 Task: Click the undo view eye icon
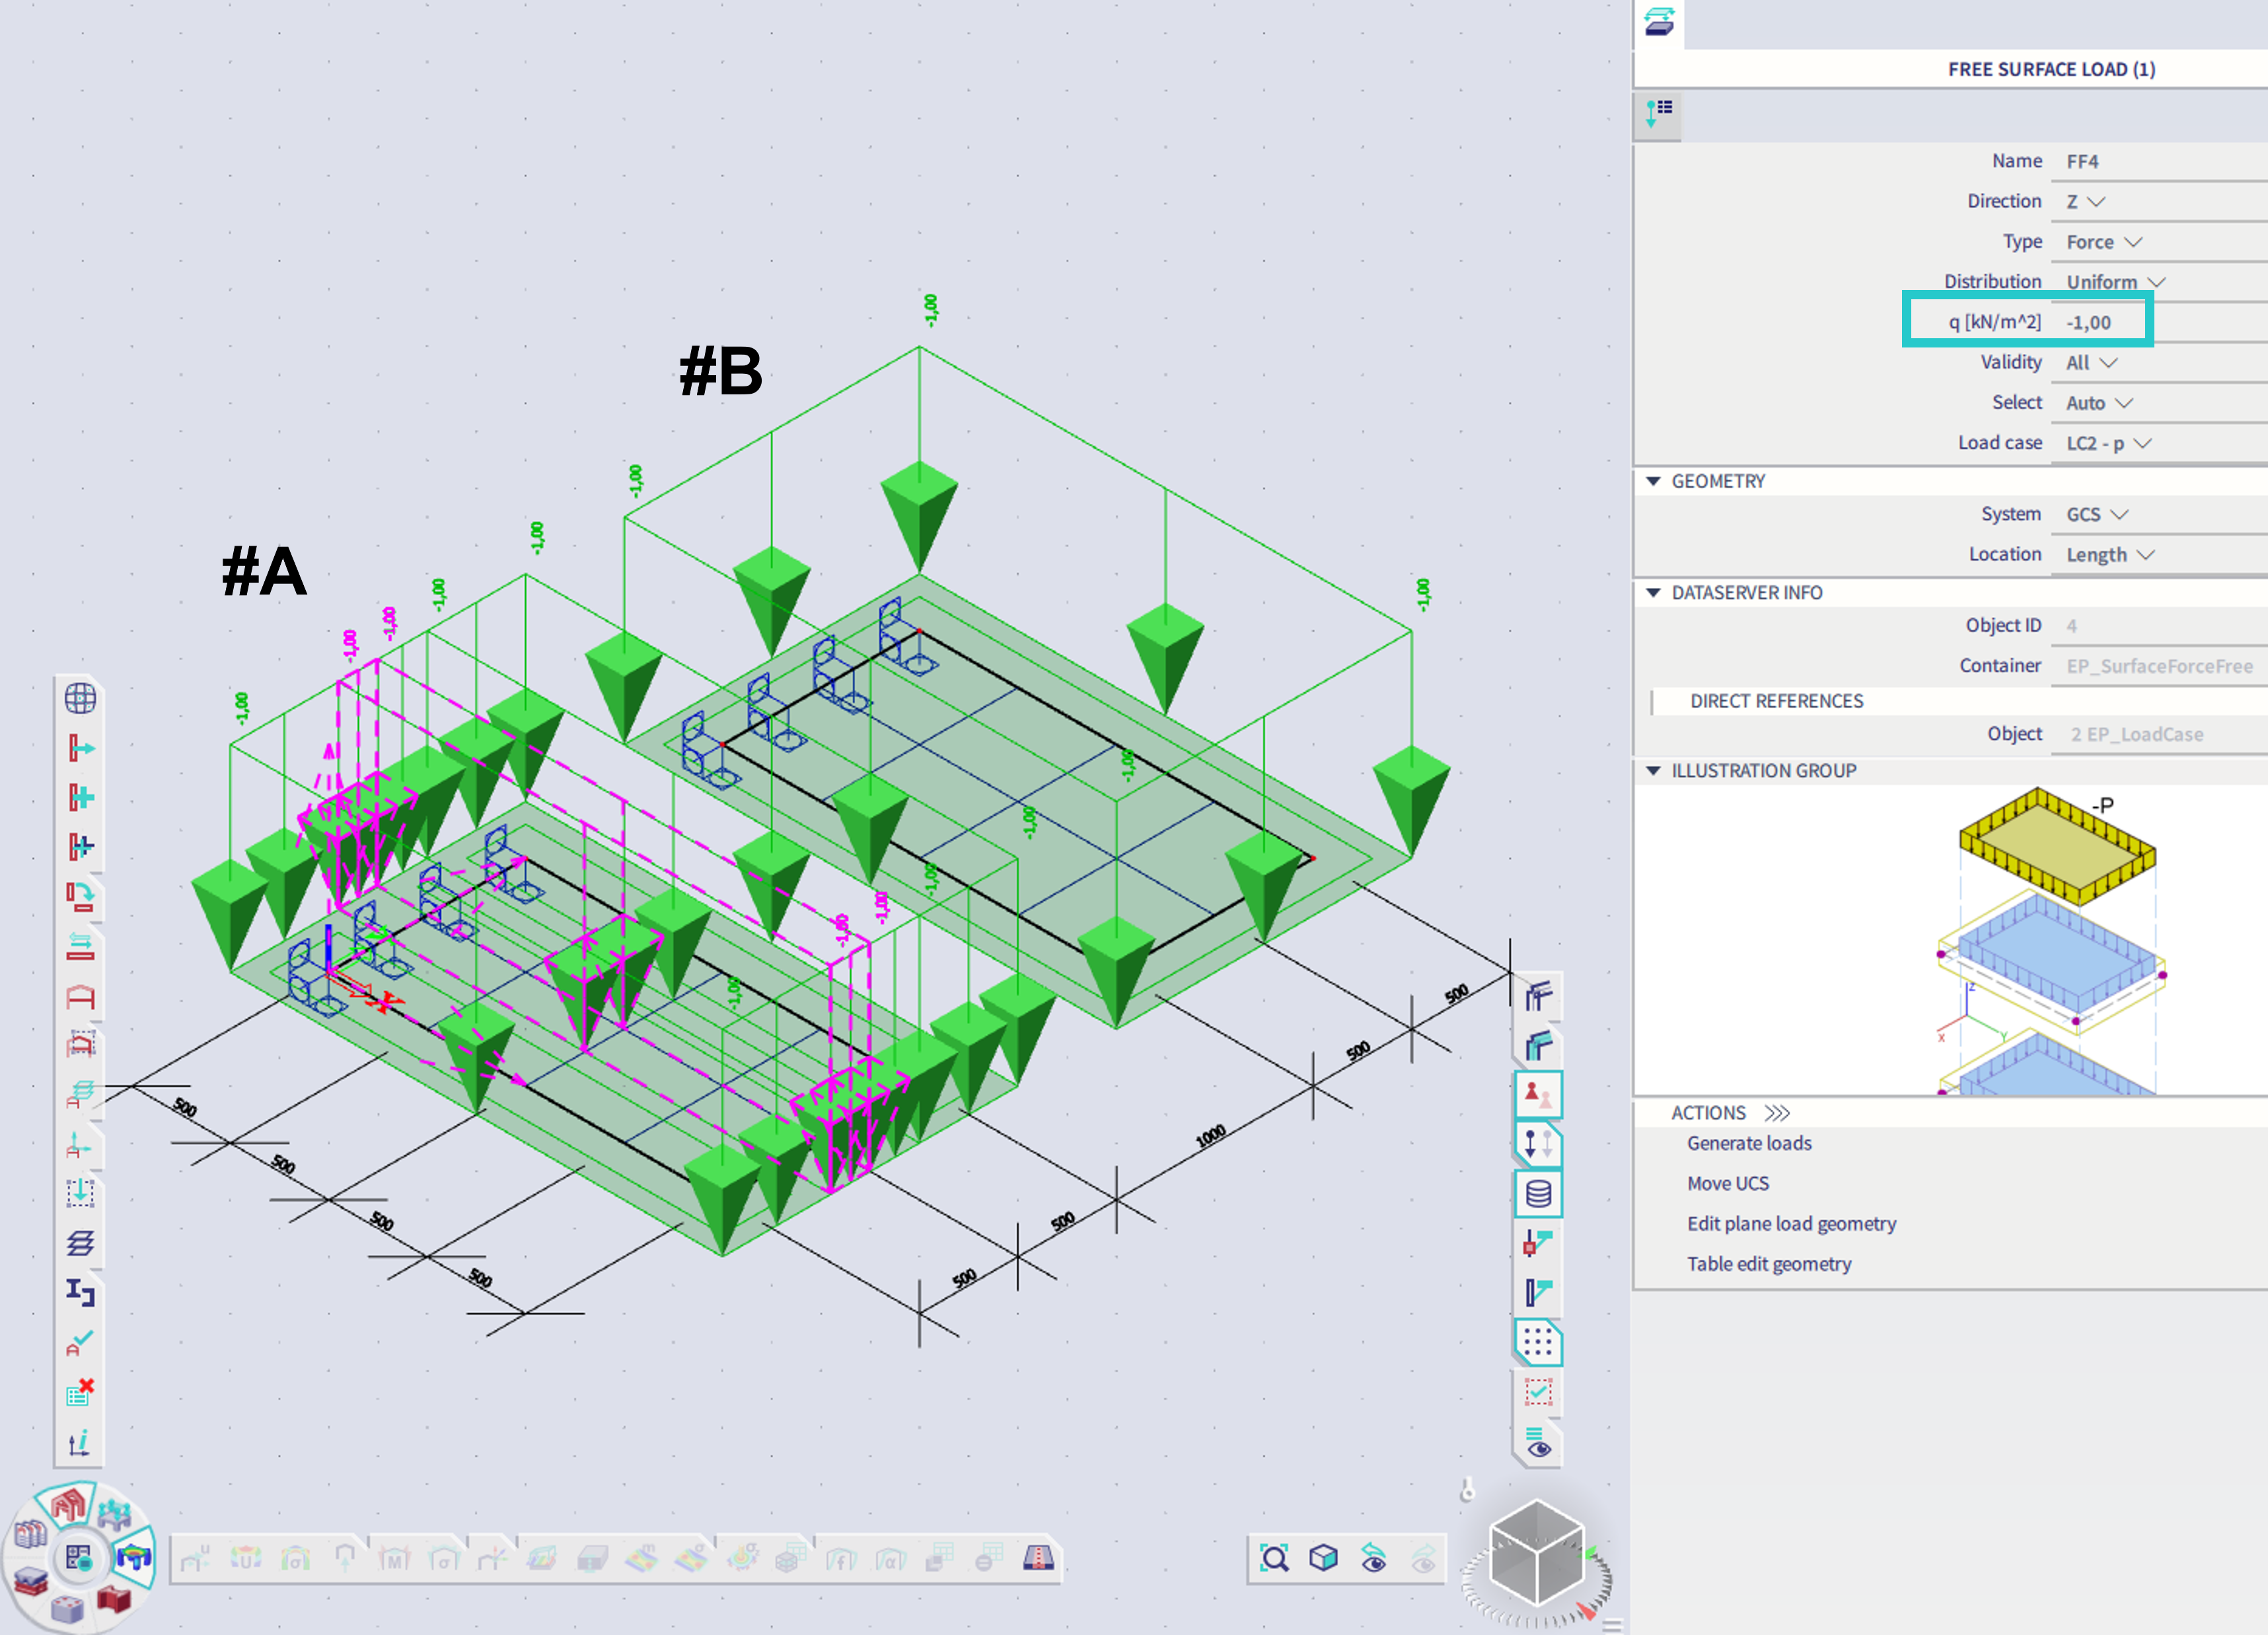[1373, 1558]
